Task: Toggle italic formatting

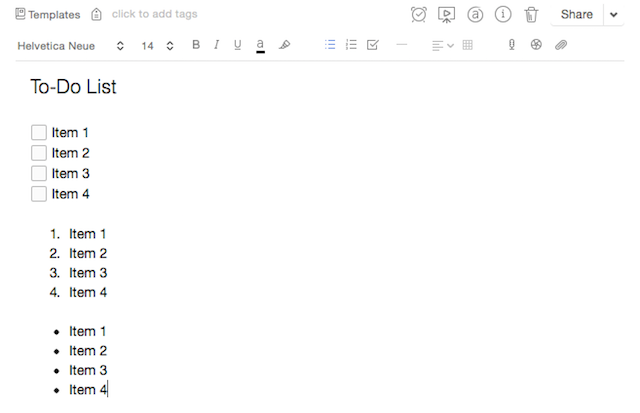Action: (216, 44)
